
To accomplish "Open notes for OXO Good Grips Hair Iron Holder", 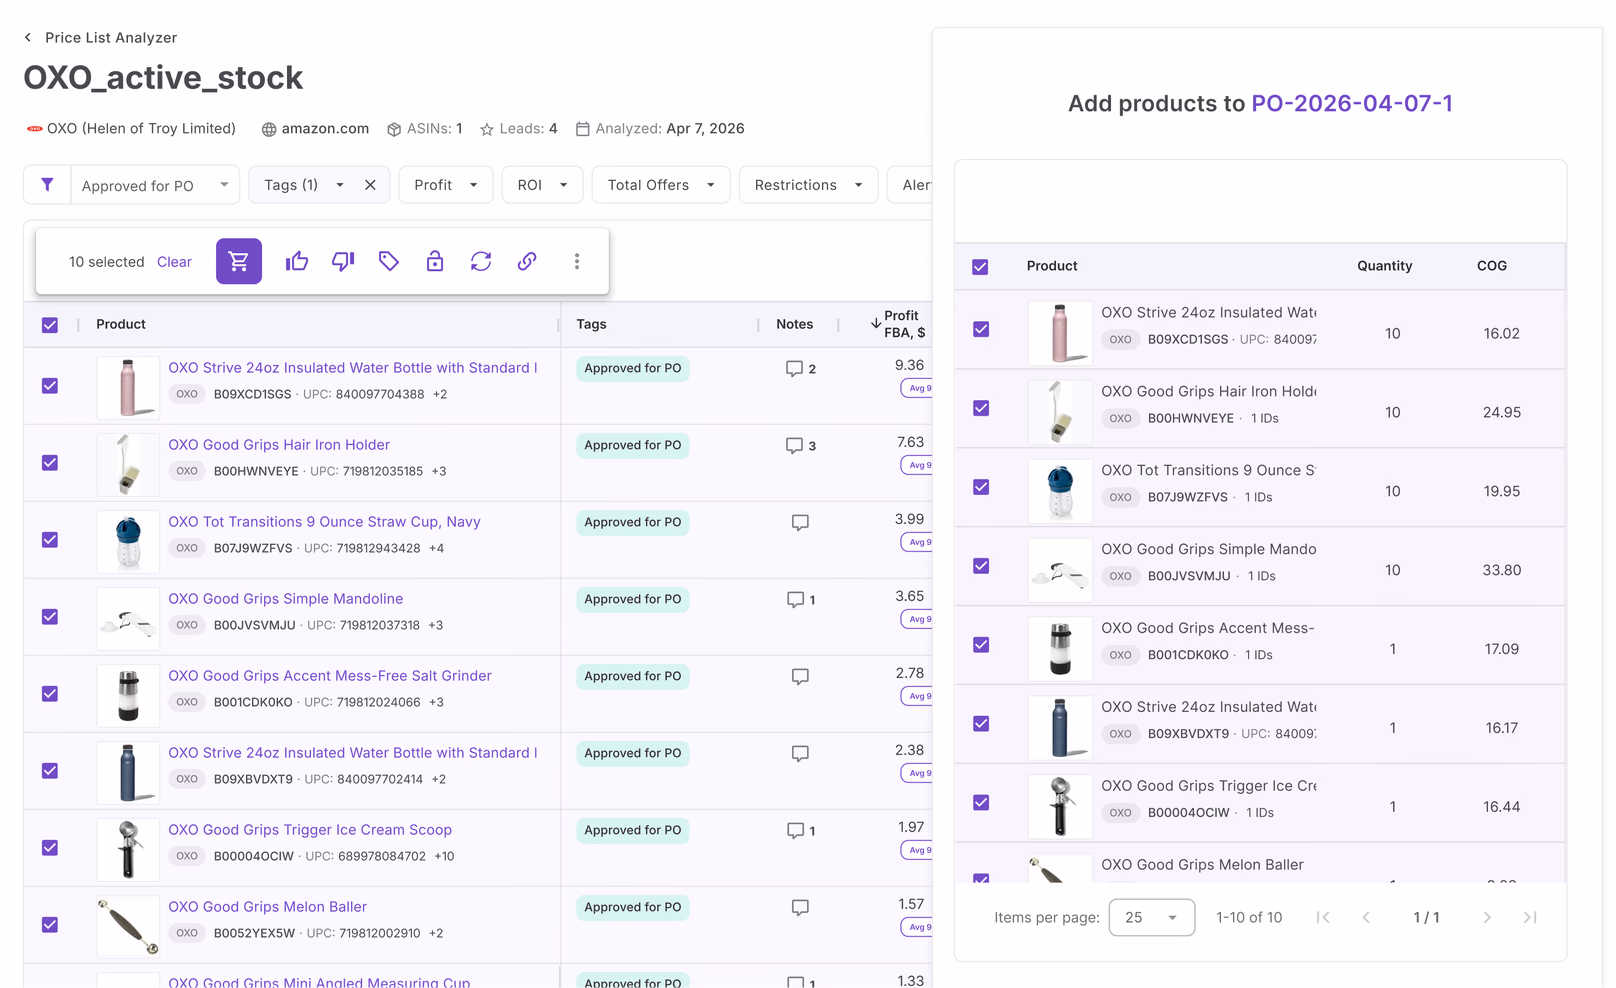I will [x=800, y=446].
